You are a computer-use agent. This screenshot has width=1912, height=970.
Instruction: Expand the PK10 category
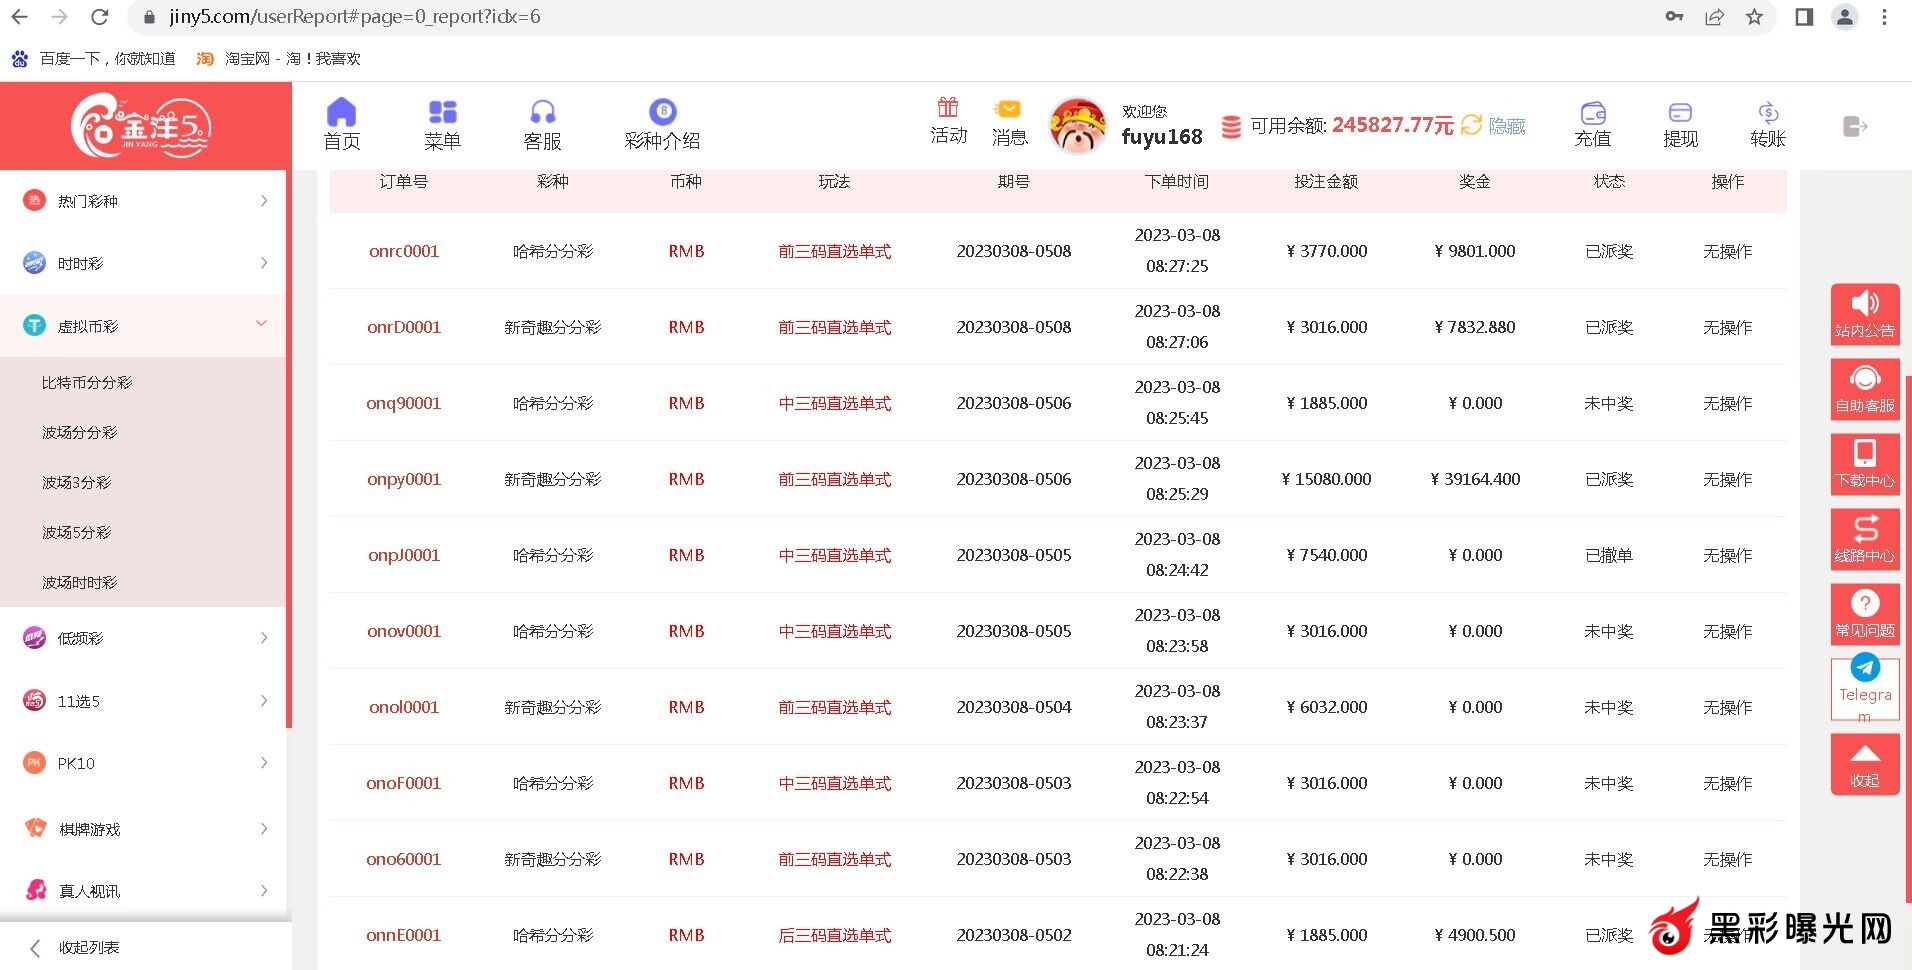click(145, 763)
